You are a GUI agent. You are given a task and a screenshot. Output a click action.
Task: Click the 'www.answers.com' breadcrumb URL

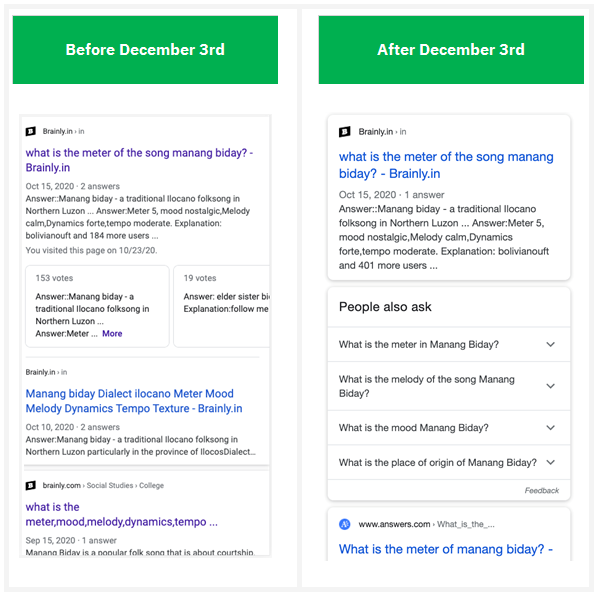click(394, 524)
